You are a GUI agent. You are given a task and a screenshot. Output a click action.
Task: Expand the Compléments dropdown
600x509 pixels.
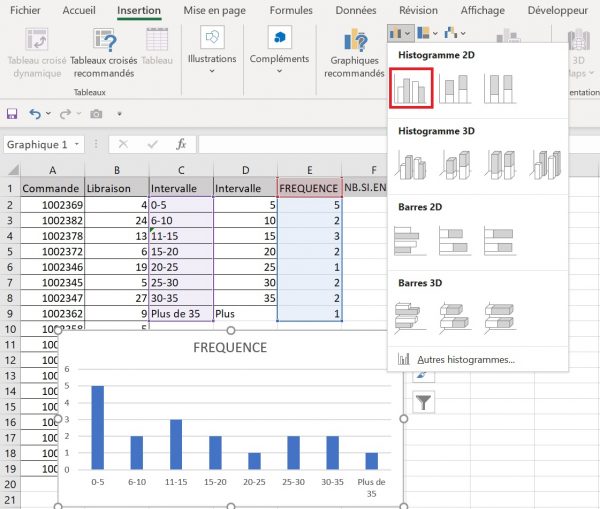[x=279, y=71]
